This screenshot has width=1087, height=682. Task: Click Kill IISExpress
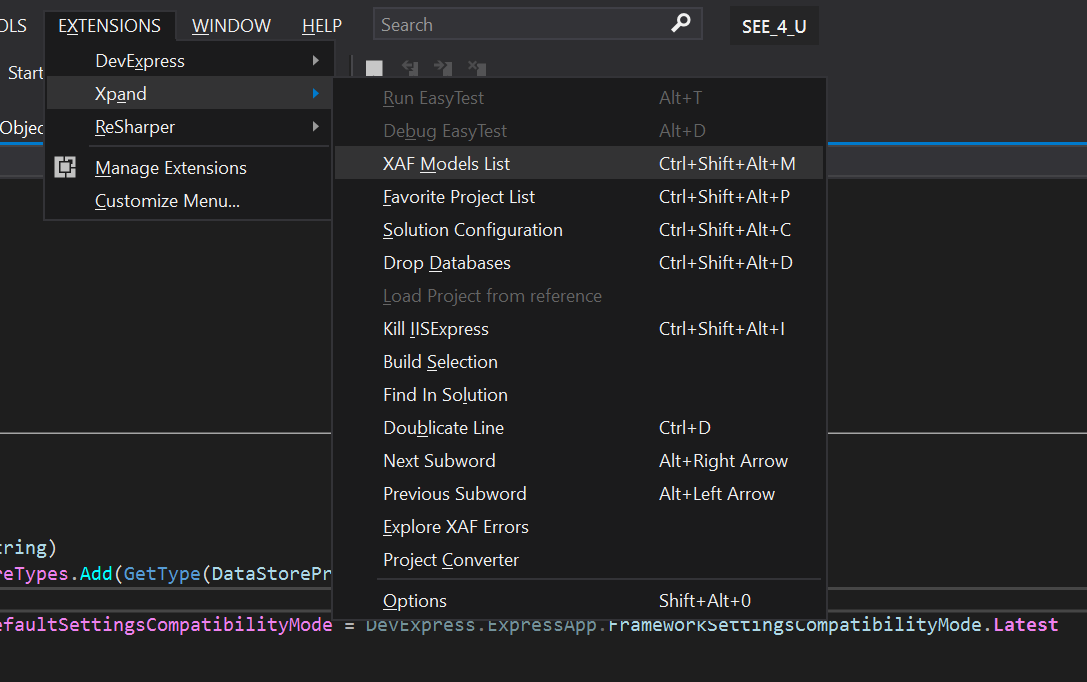click(x=579, y=329)
